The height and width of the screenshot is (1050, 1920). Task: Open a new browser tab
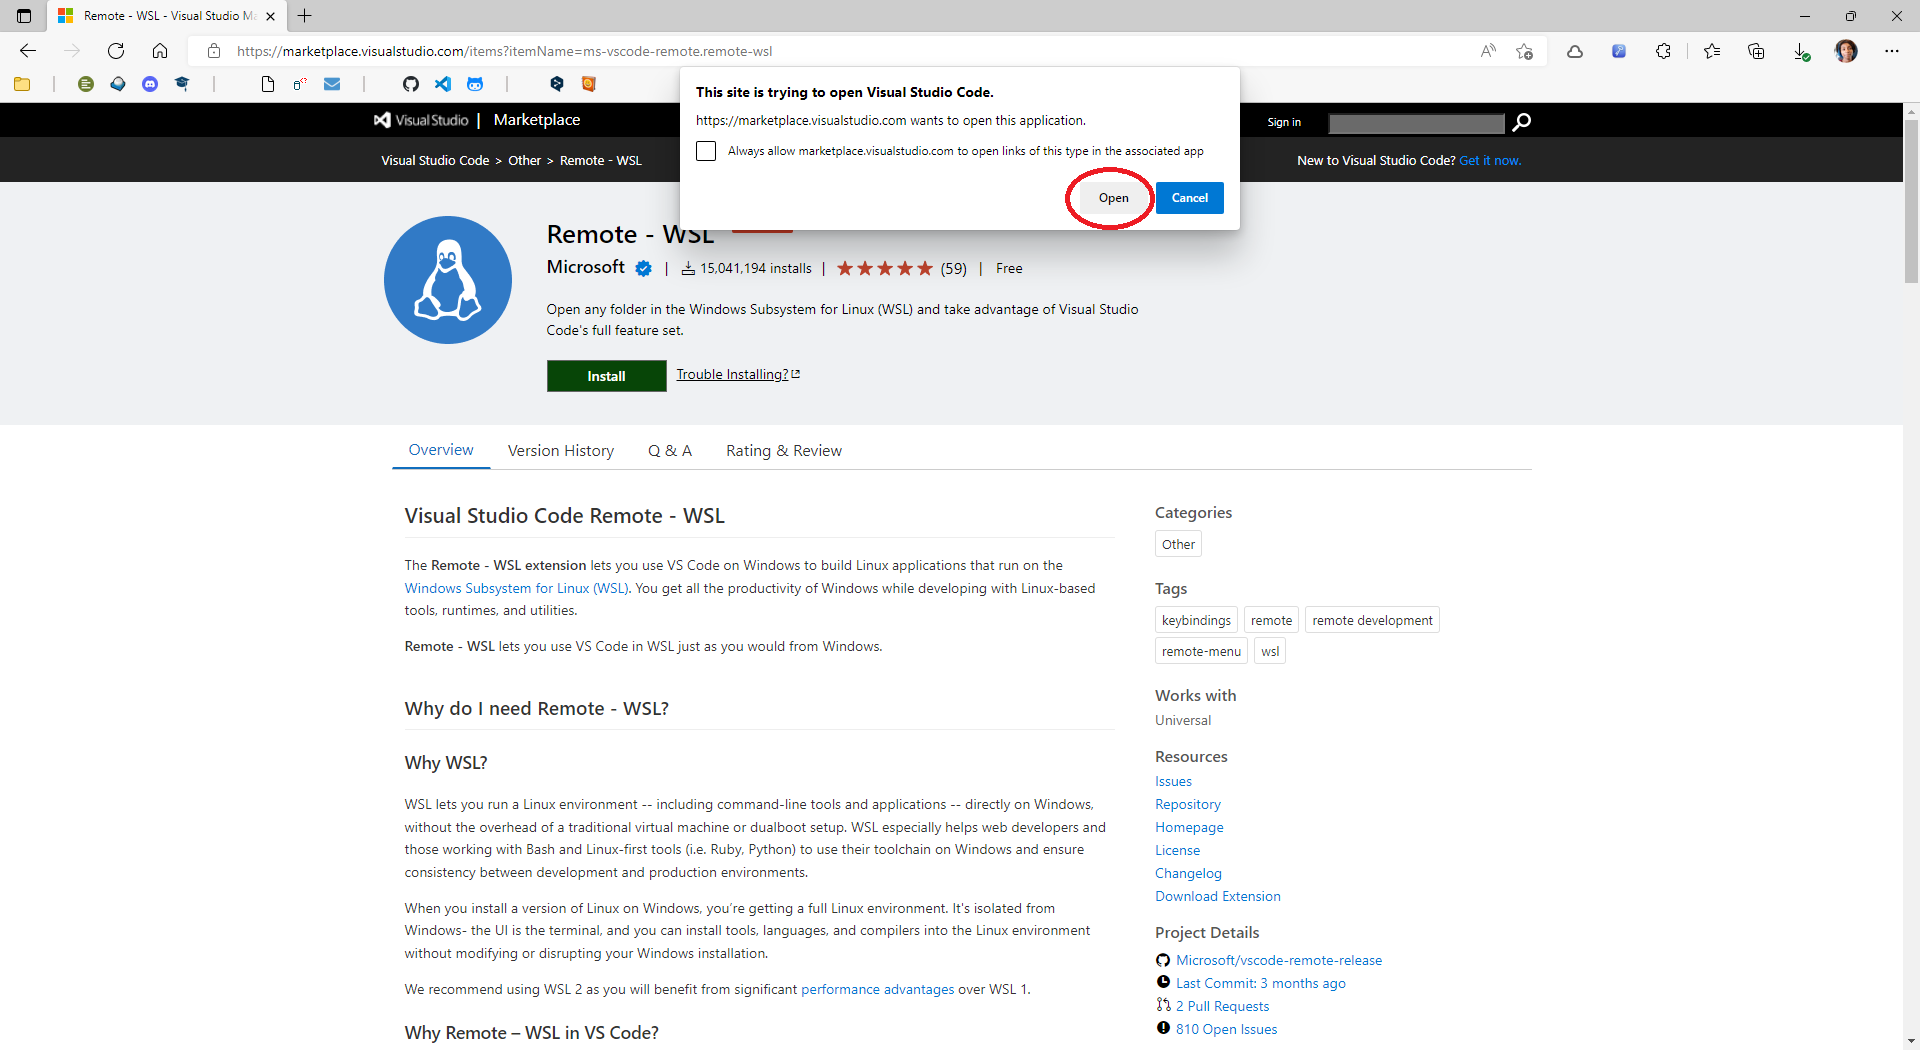coord(305,16)
